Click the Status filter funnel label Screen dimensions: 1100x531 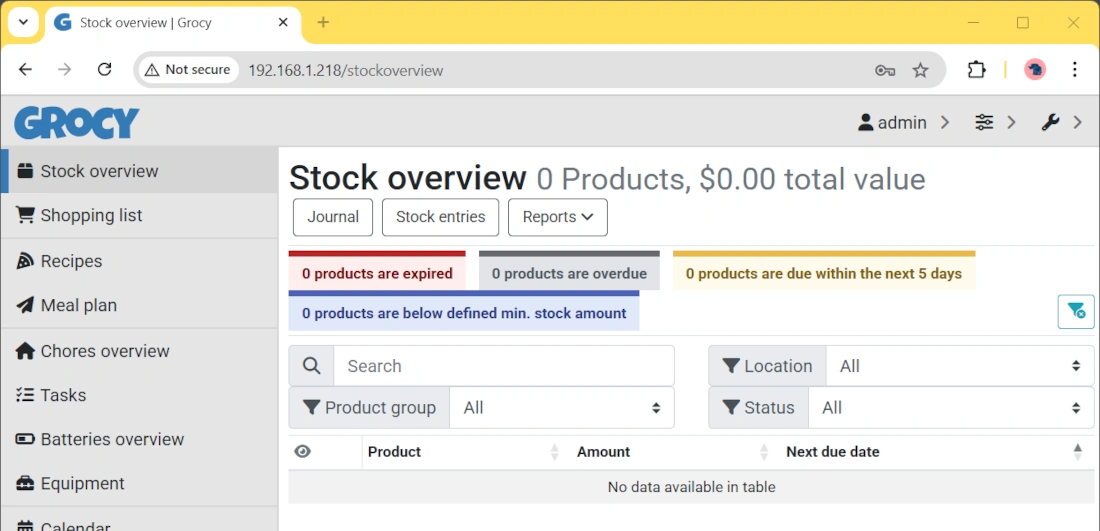[x=758, y=408]
